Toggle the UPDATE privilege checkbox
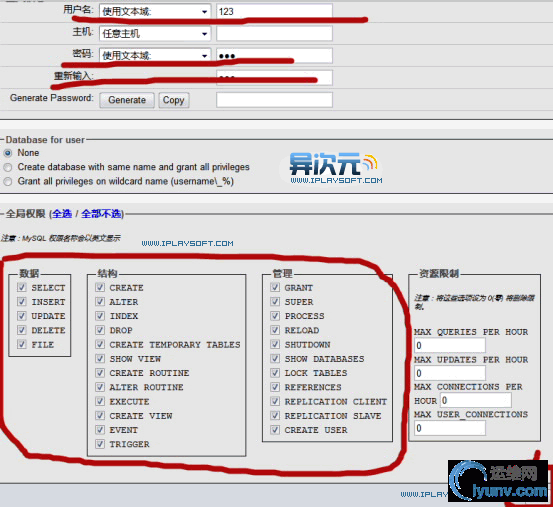The width and height of the screenshot is (553, 507). click(x=22, y=316)
